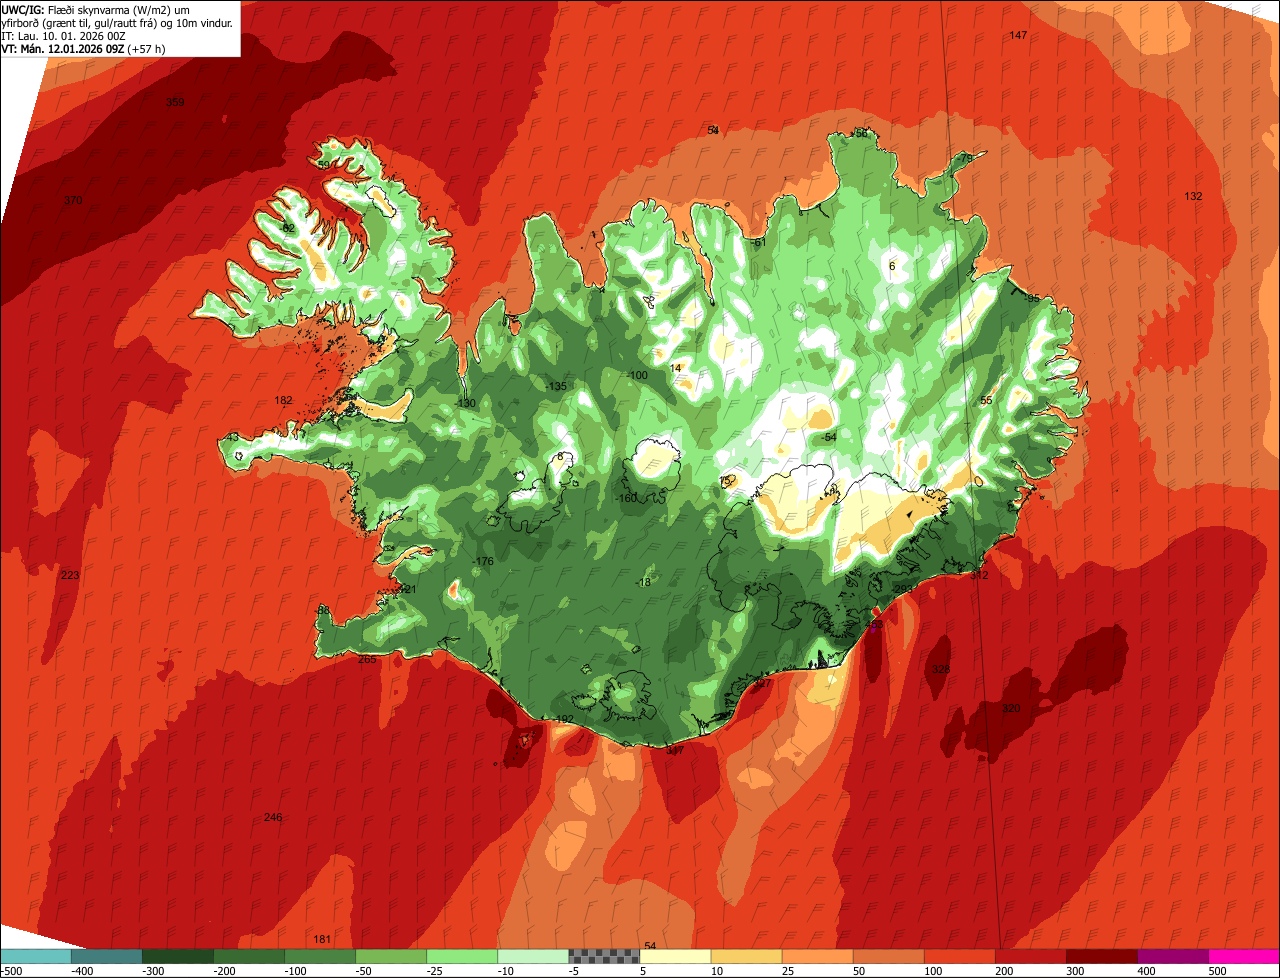Click the initial time line 'IT: Lau. 10. 01. 2026 00Z'
1280x978 pixels.
point(64,36)
